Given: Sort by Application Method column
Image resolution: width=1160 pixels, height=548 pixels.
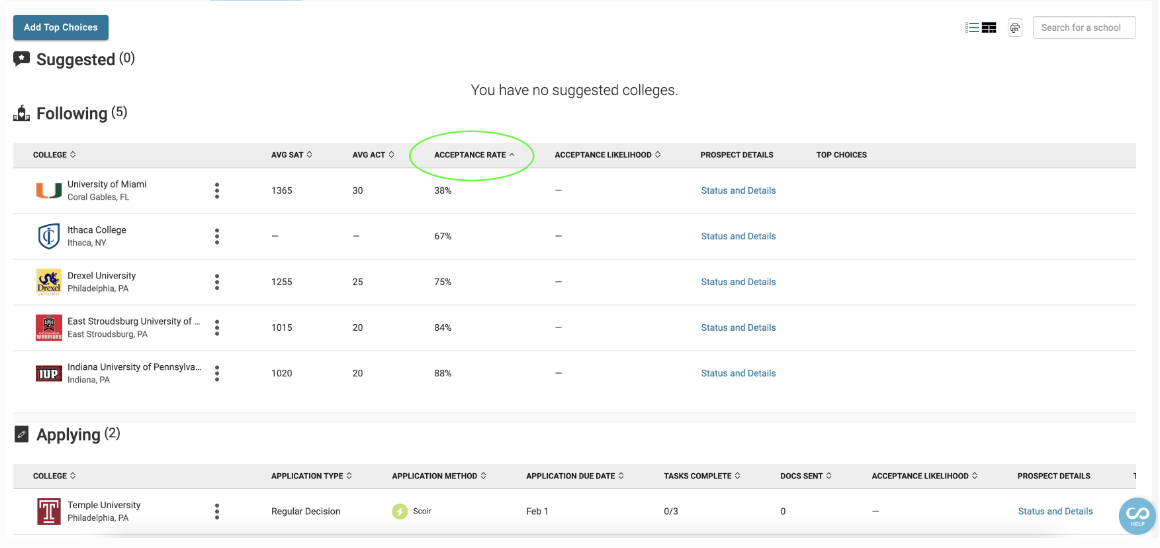Looking at the screenshot, I should [x=439, y=476].
